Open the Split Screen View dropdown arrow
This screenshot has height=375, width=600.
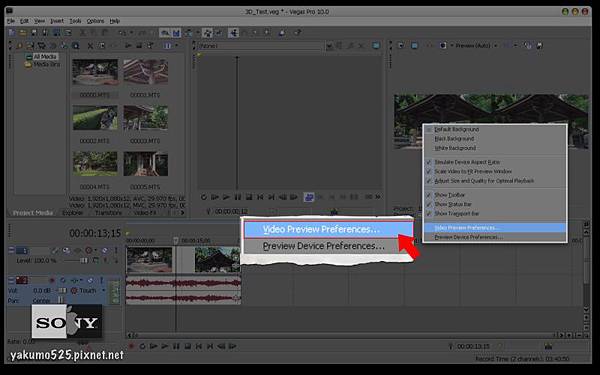click(x=451, y=46)
